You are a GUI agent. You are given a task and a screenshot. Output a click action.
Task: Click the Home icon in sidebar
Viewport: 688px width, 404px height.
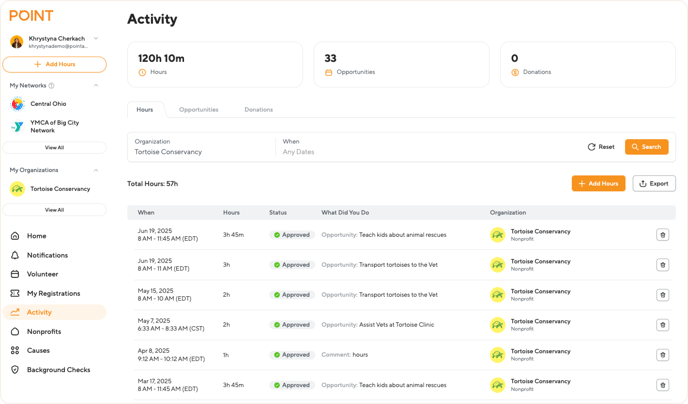coord(15,236)
